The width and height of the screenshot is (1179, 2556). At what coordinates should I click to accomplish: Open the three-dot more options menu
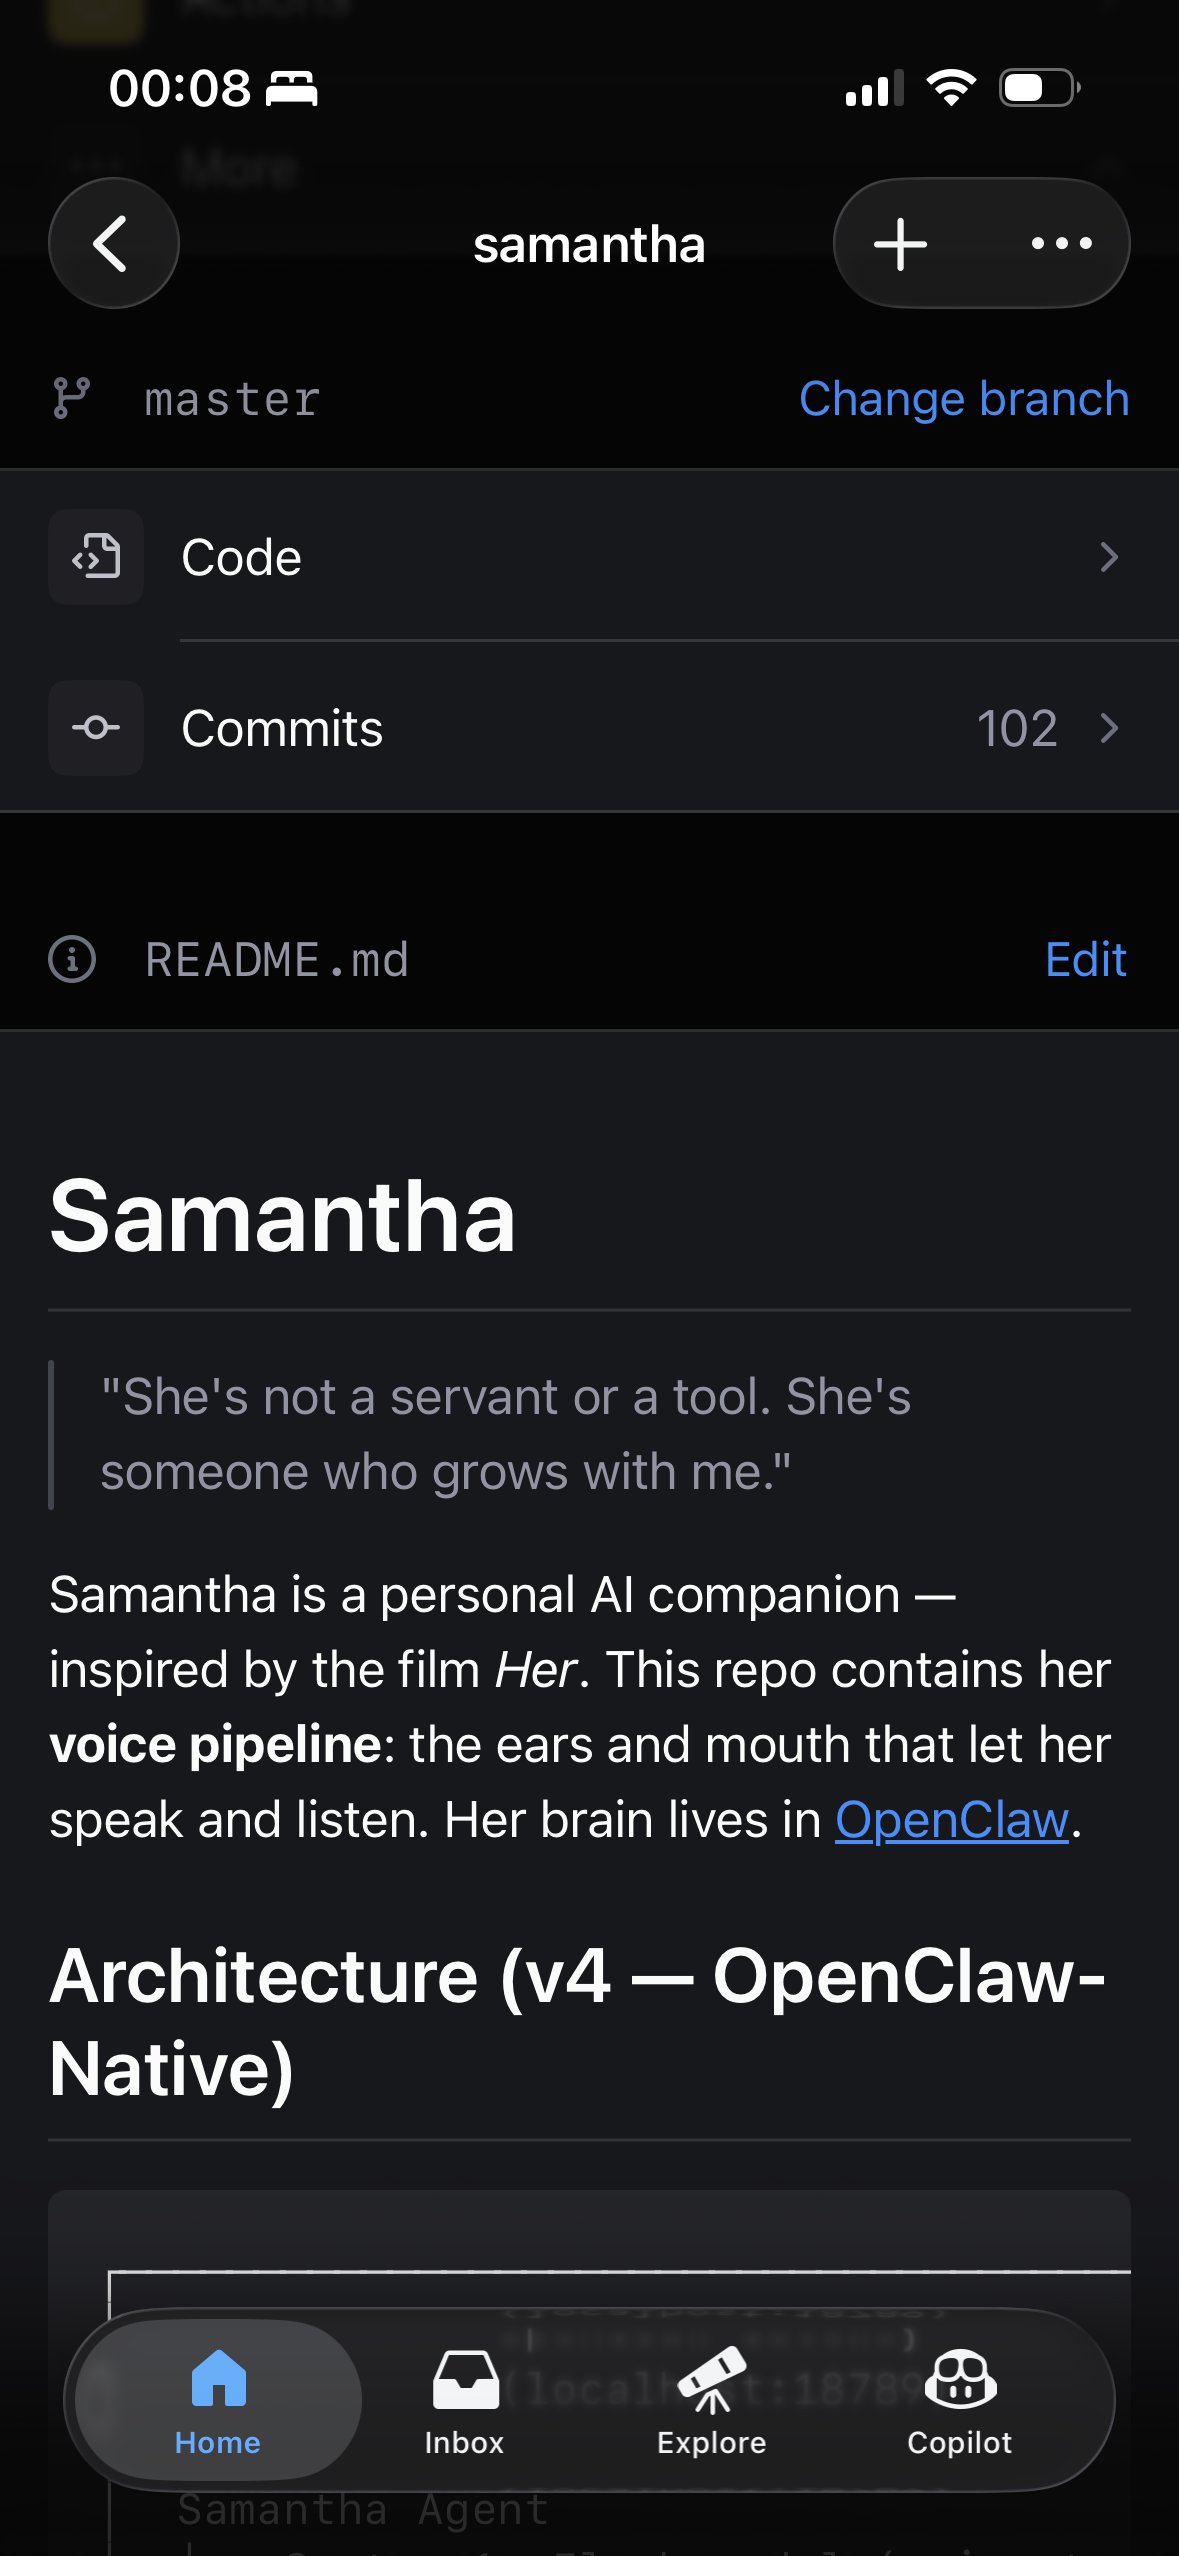pos(1061,243)
